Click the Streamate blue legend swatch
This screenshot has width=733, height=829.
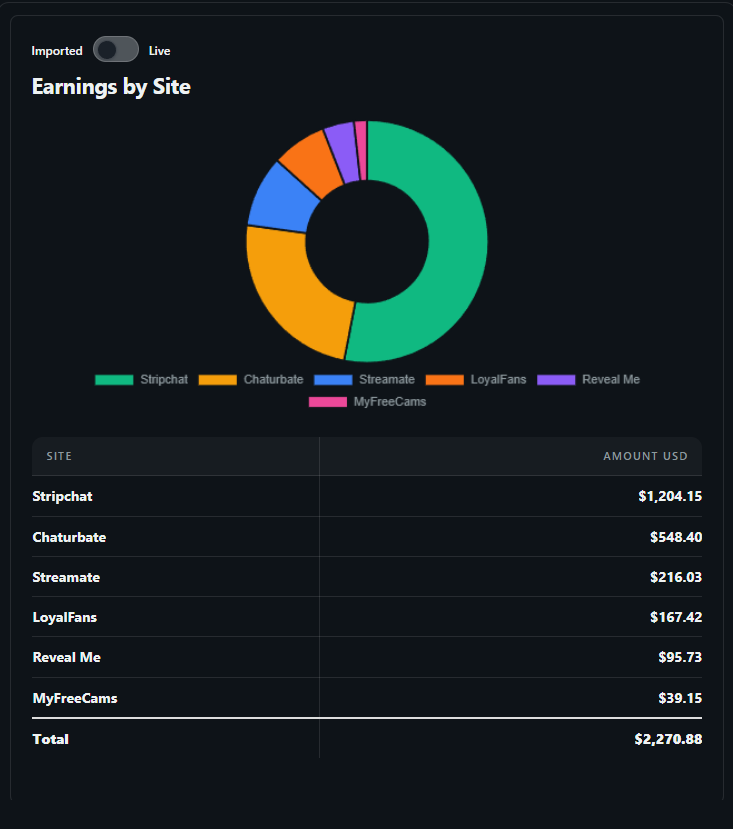(x=333, y=380)
